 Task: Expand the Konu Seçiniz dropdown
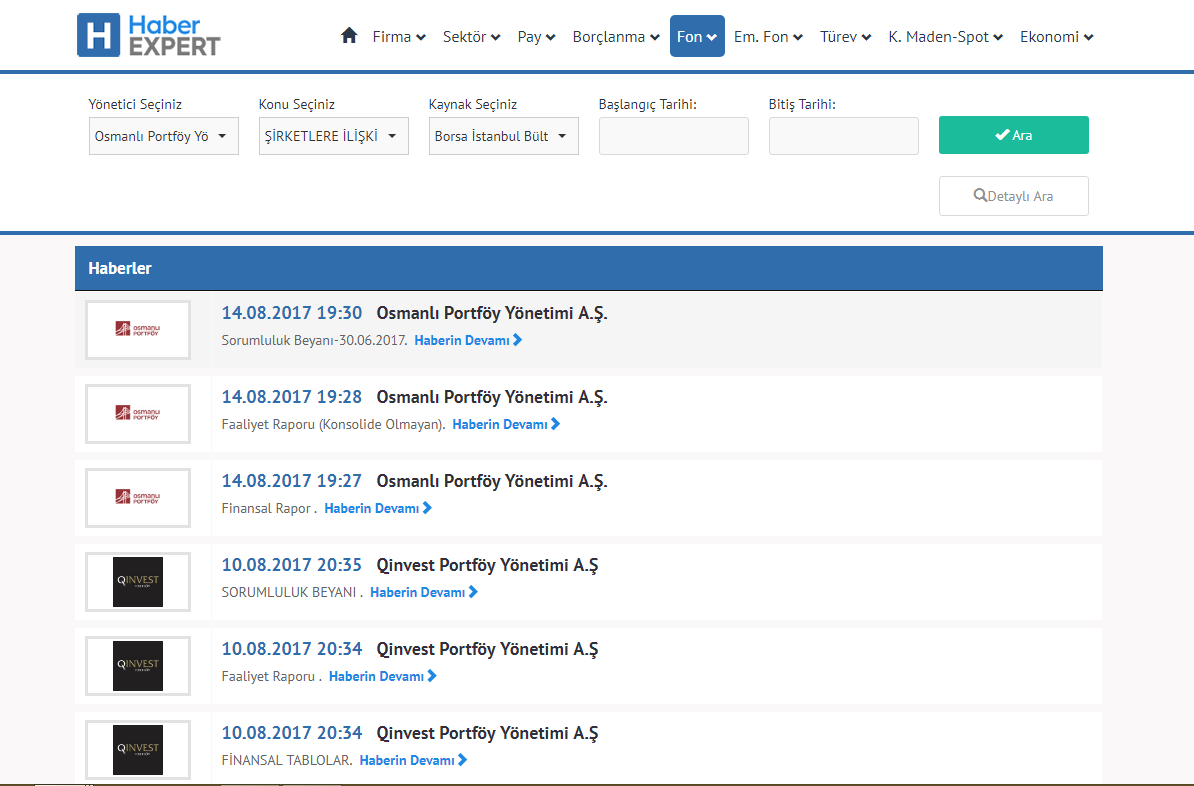pos(334,136)
